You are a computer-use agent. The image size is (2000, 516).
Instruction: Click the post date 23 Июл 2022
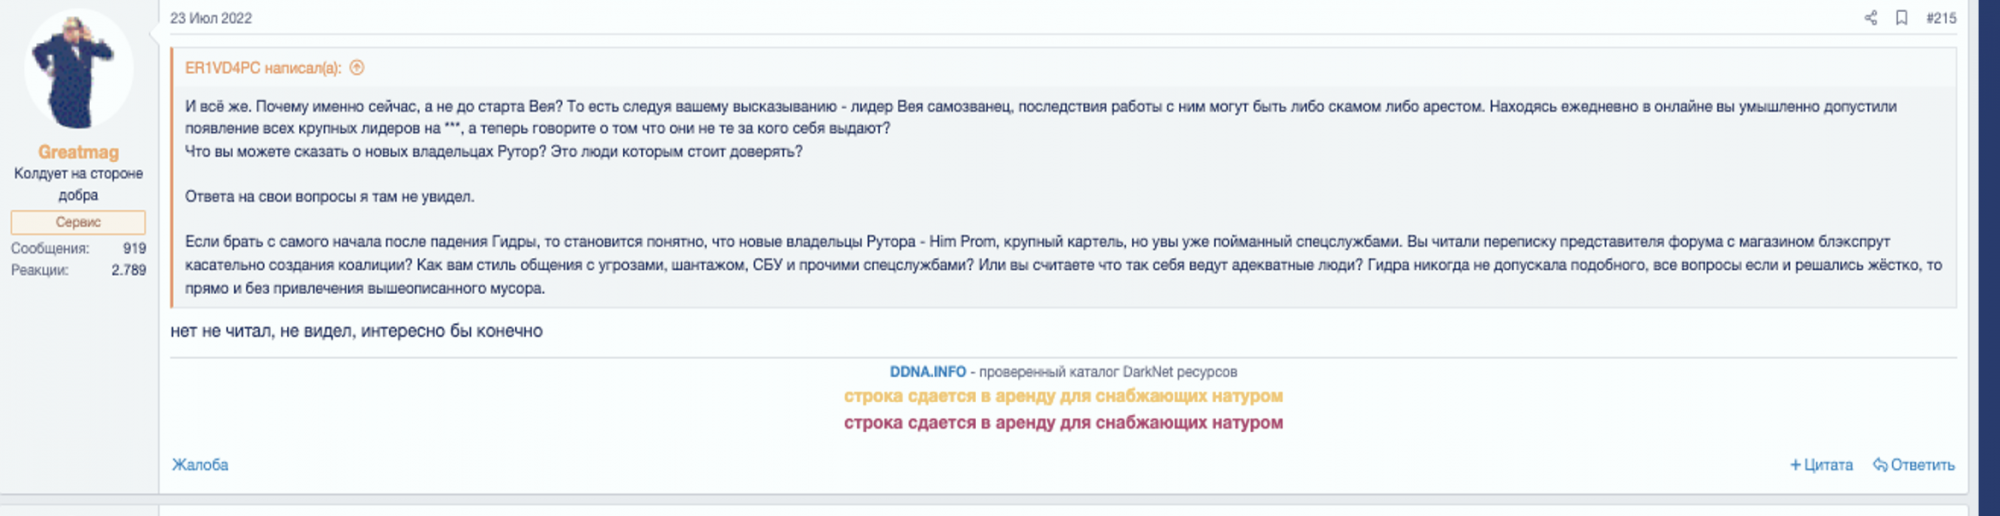(211, 18)
